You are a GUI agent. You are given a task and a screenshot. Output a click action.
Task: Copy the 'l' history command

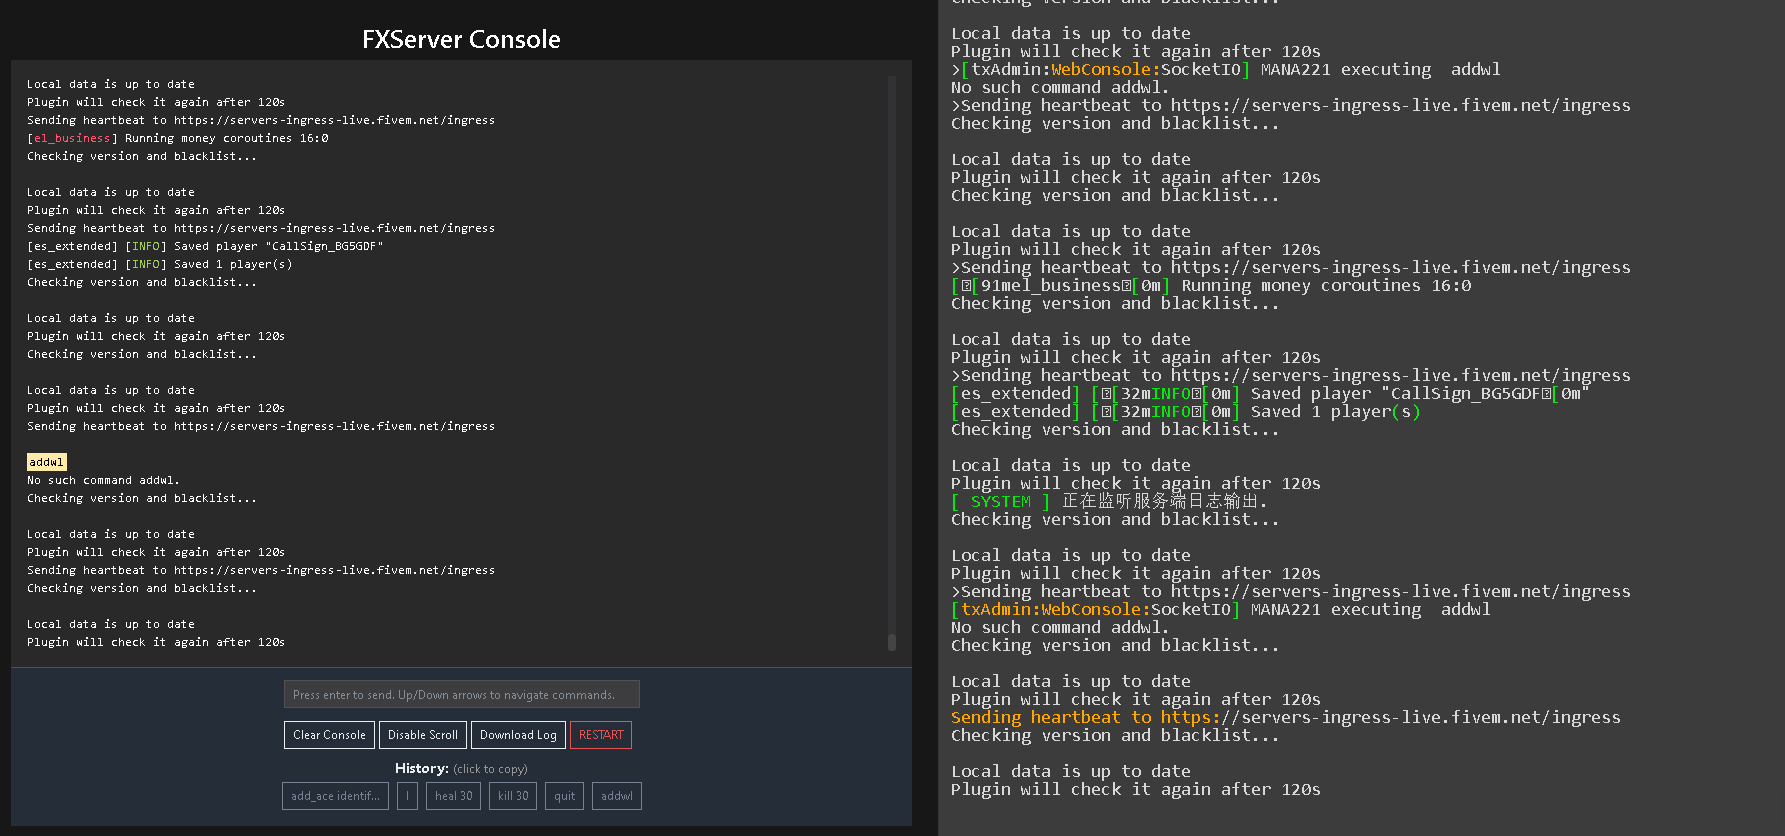(x=407, y=796)
